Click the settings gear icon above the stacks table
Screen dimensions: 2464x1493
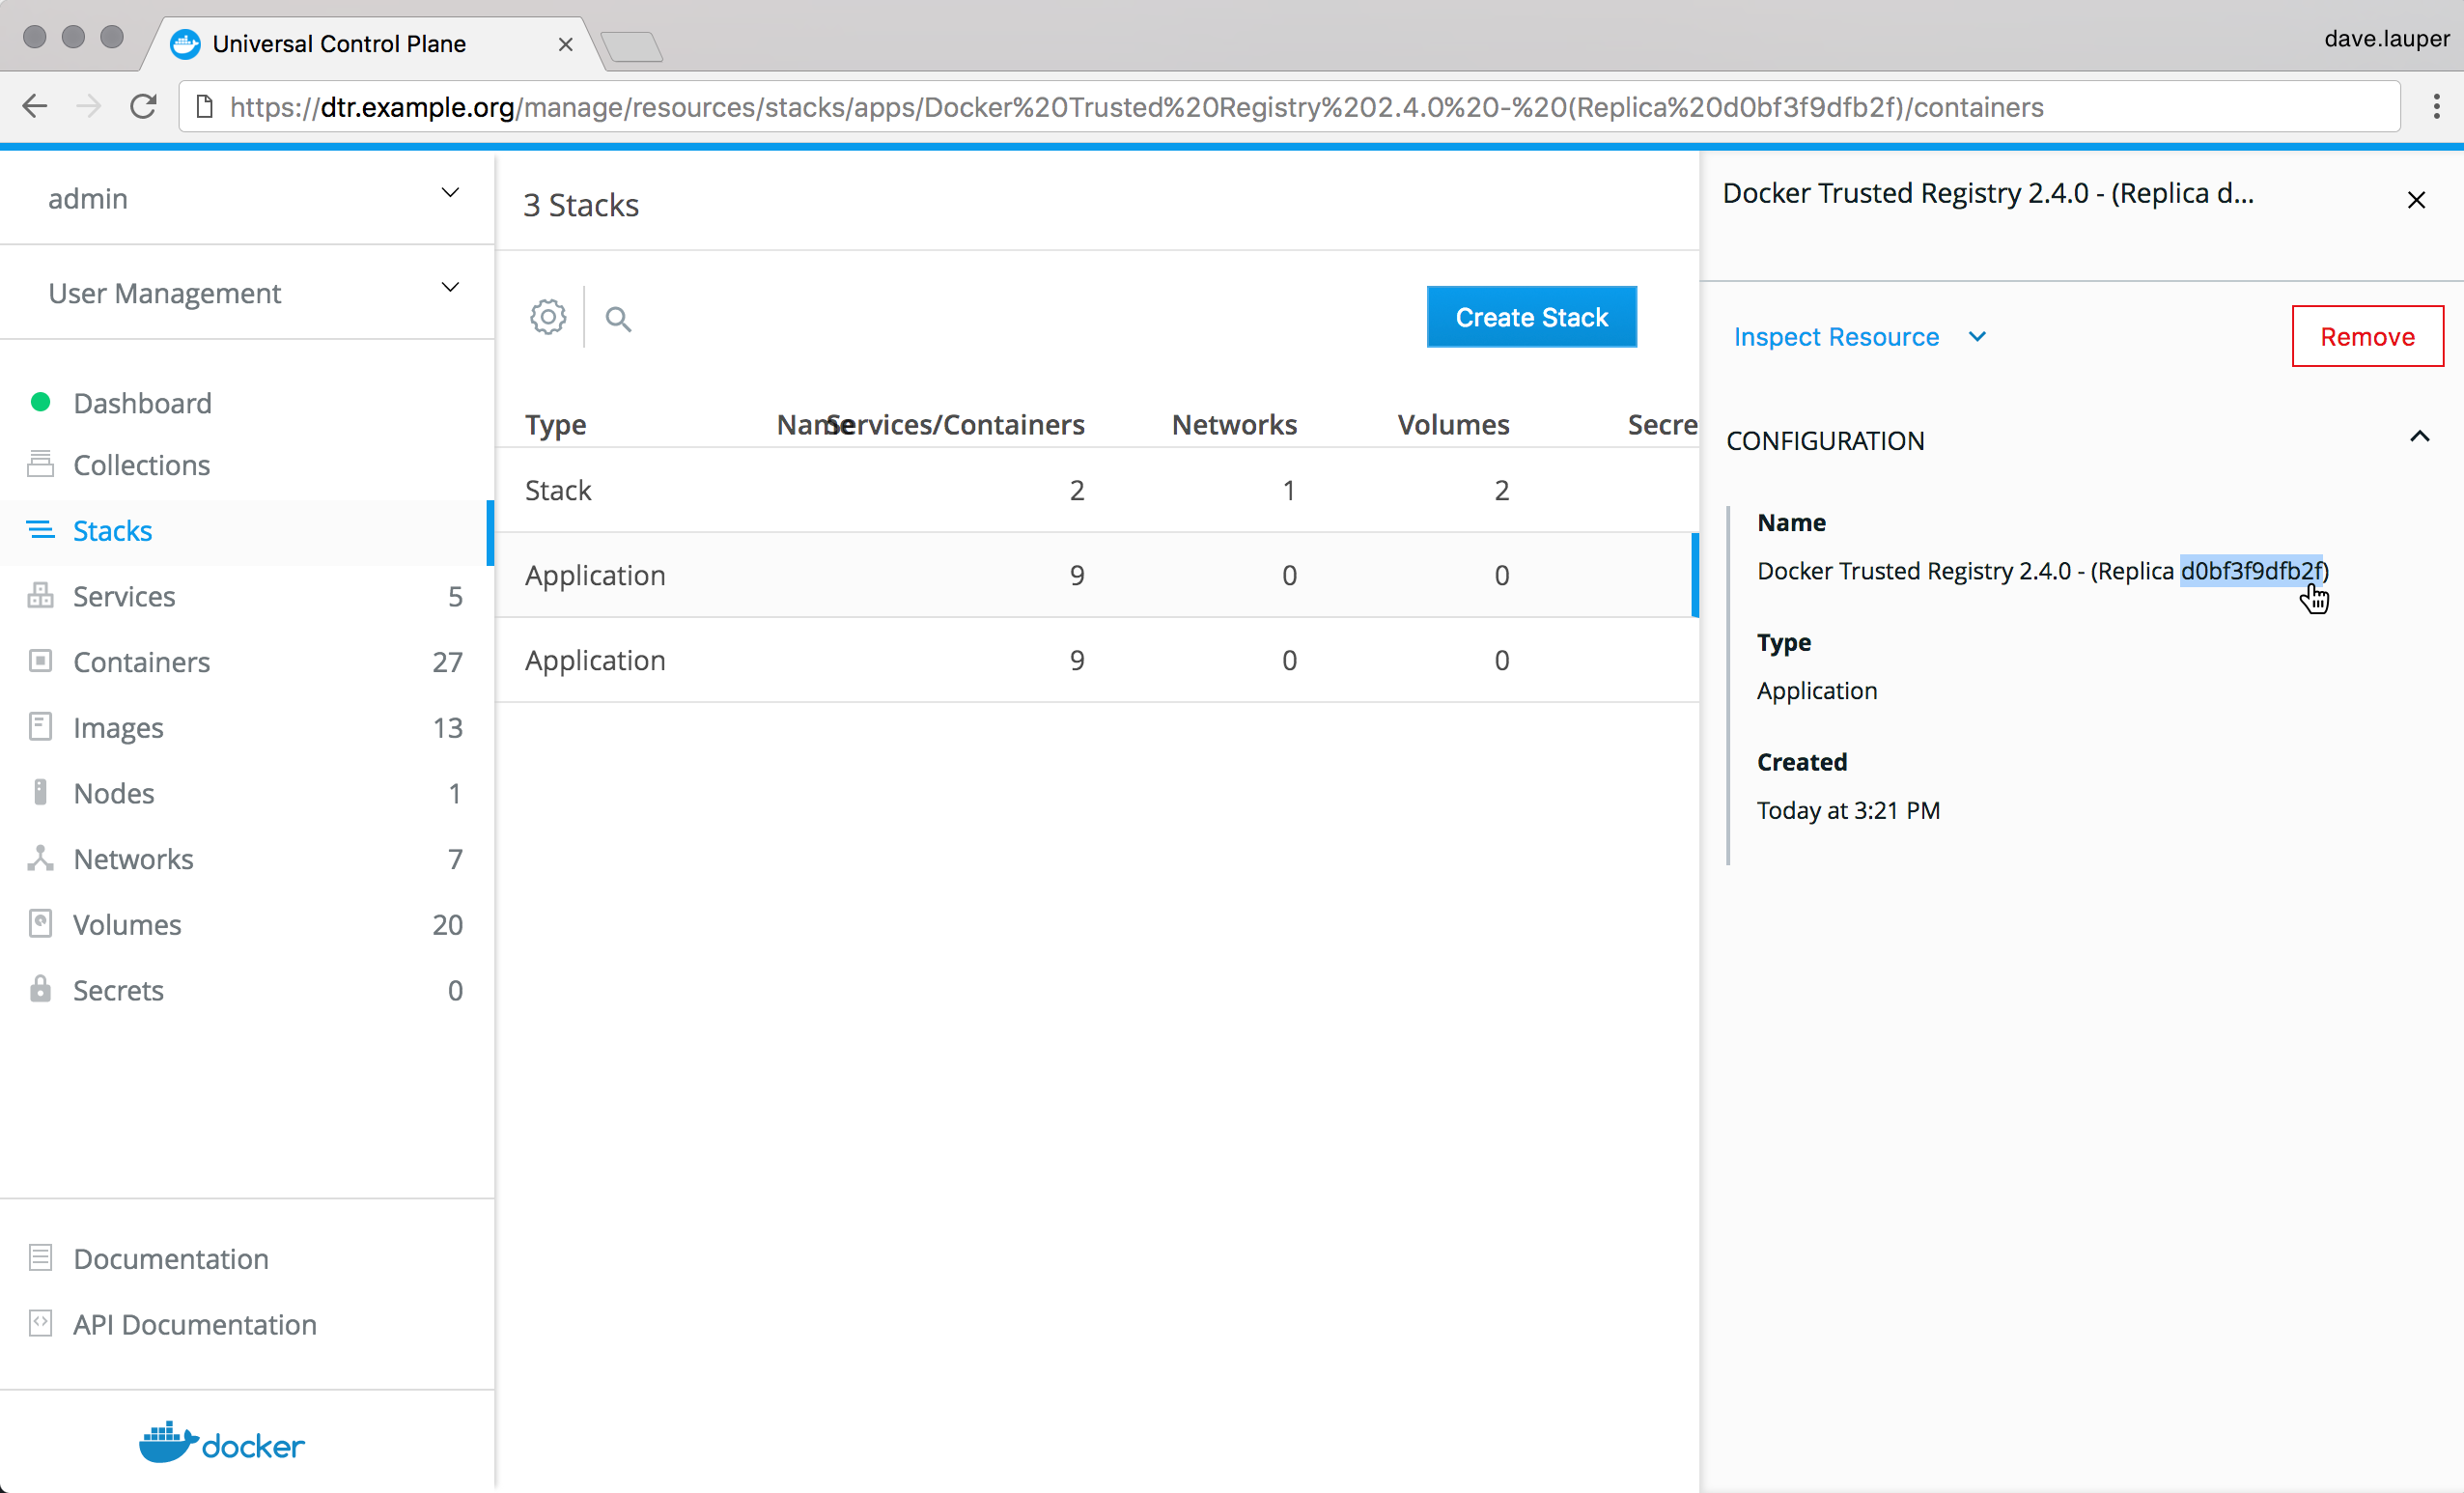click(x=547, y=317)
